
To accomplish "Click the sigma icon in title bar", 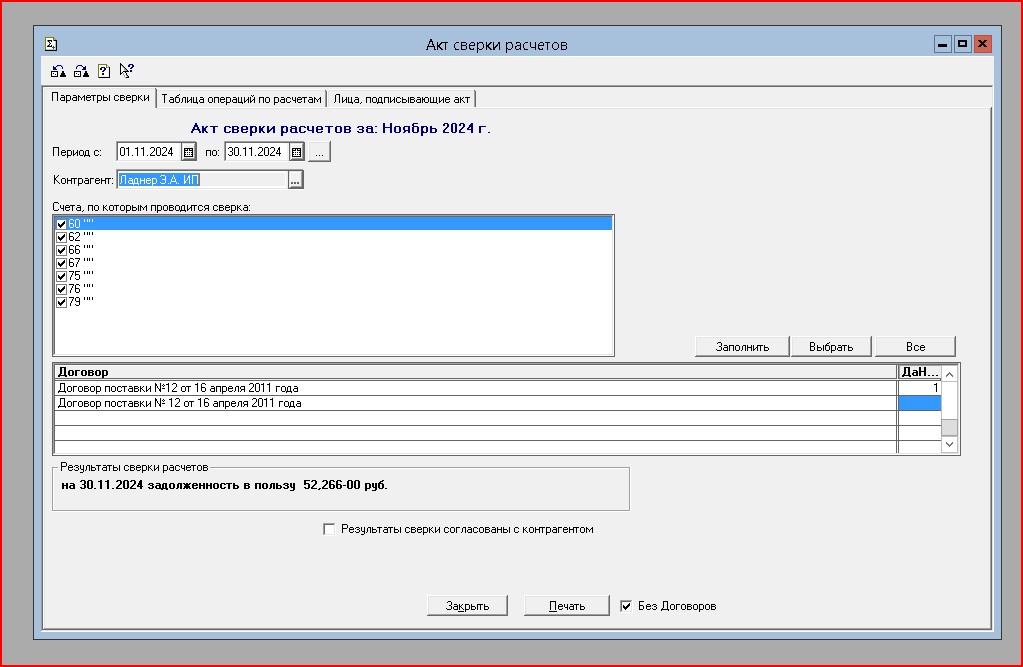I will click(51, 44).
